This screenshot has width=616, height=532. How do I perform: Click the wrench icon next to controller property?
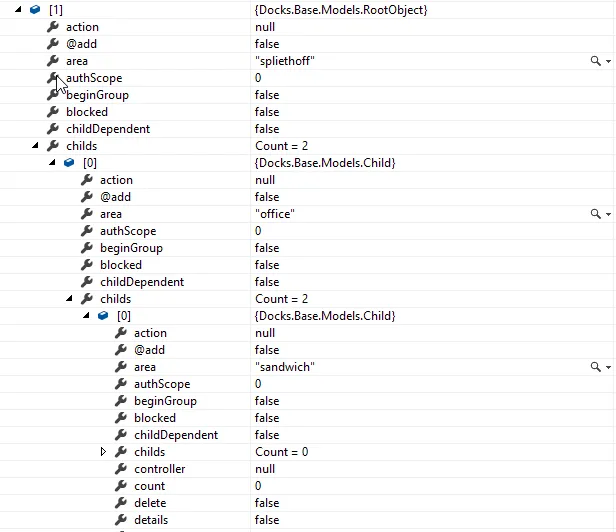(121, 468)
